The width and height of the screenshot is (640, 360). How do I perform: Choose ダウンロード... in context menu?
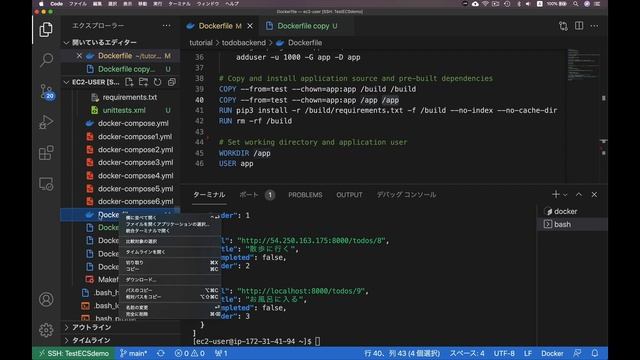(x=170, y=280)
